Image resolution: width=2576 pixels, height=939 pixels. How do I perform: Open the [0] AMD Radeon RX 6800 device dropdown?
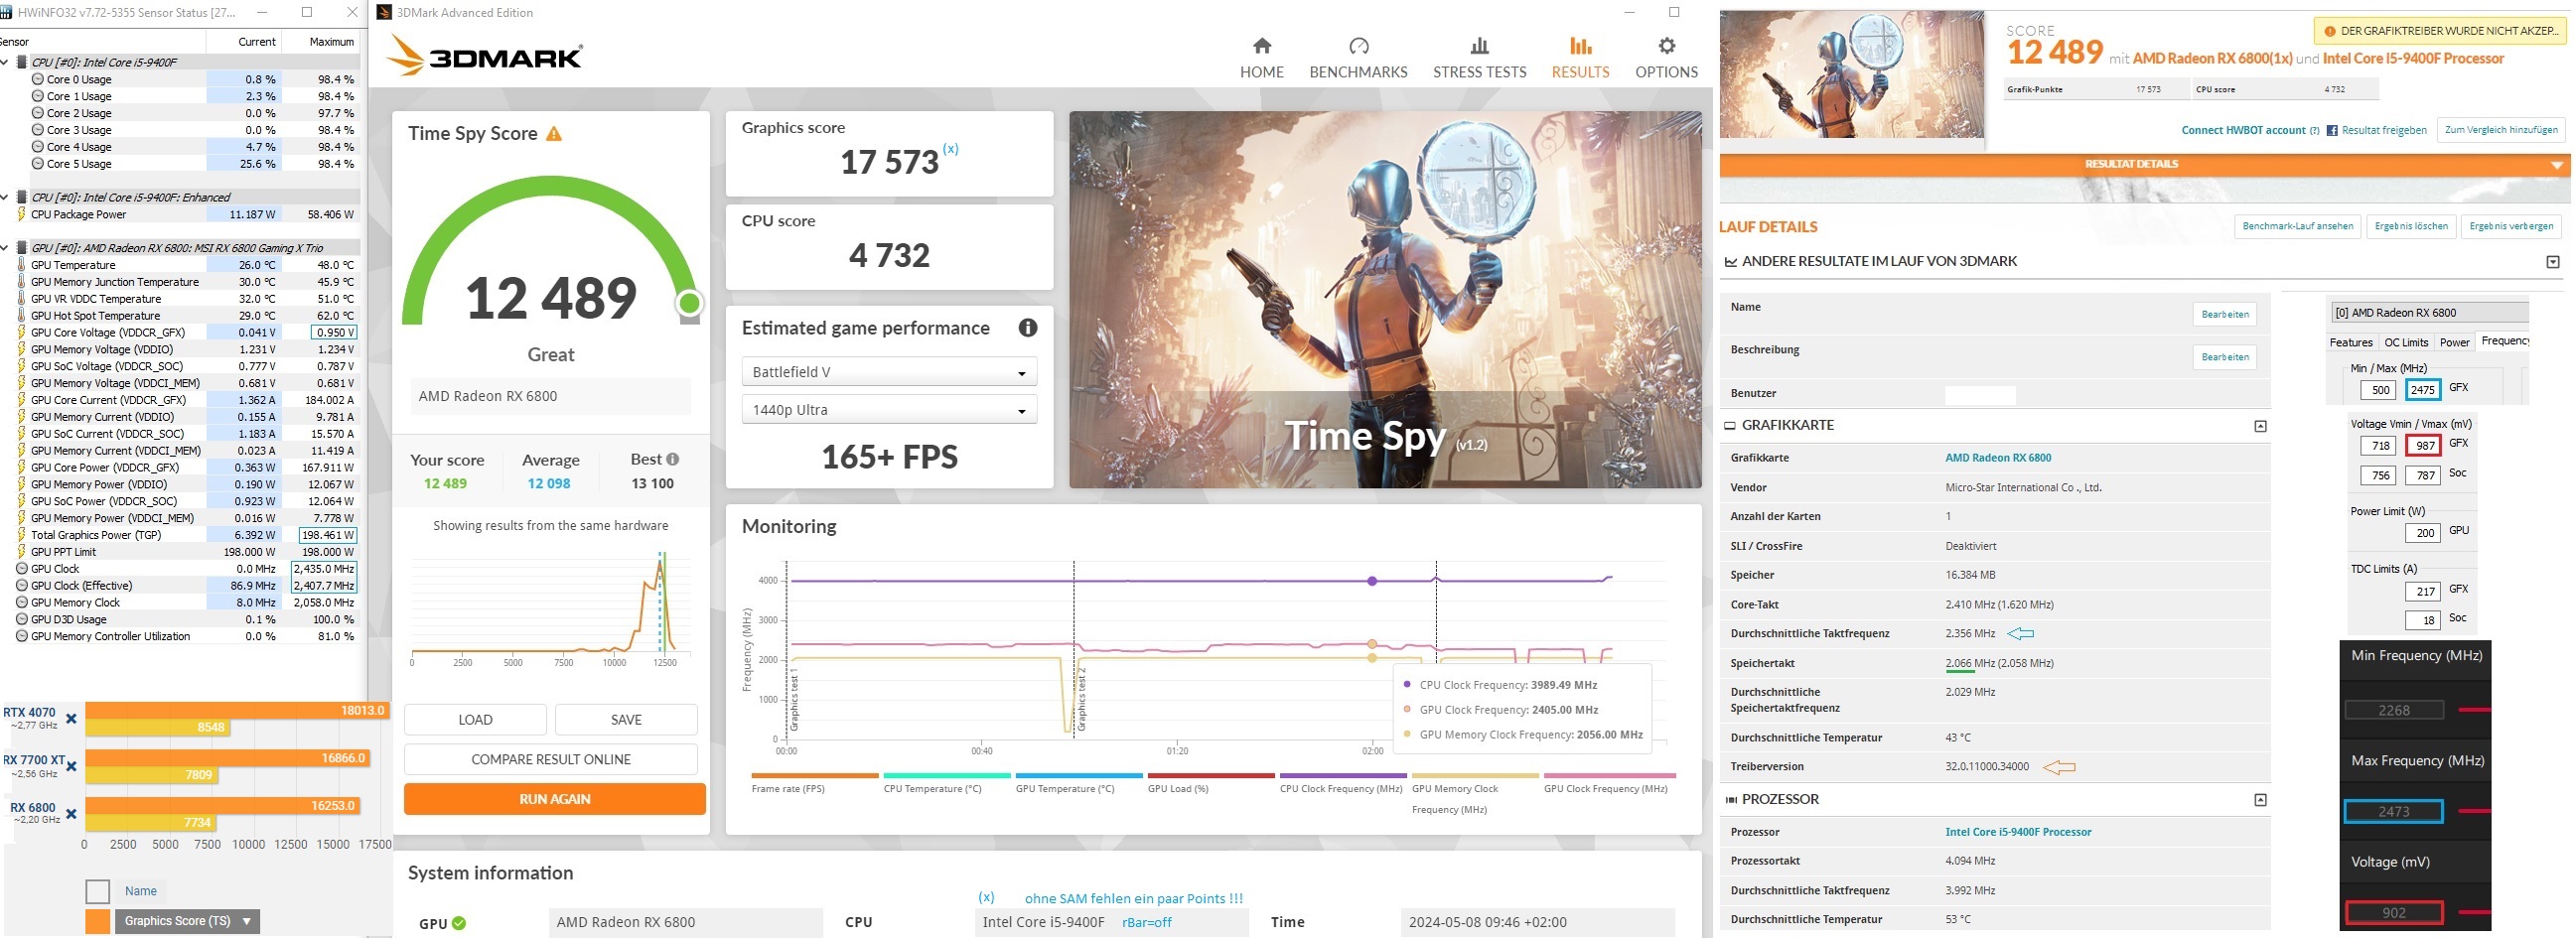click(2428, 313)
